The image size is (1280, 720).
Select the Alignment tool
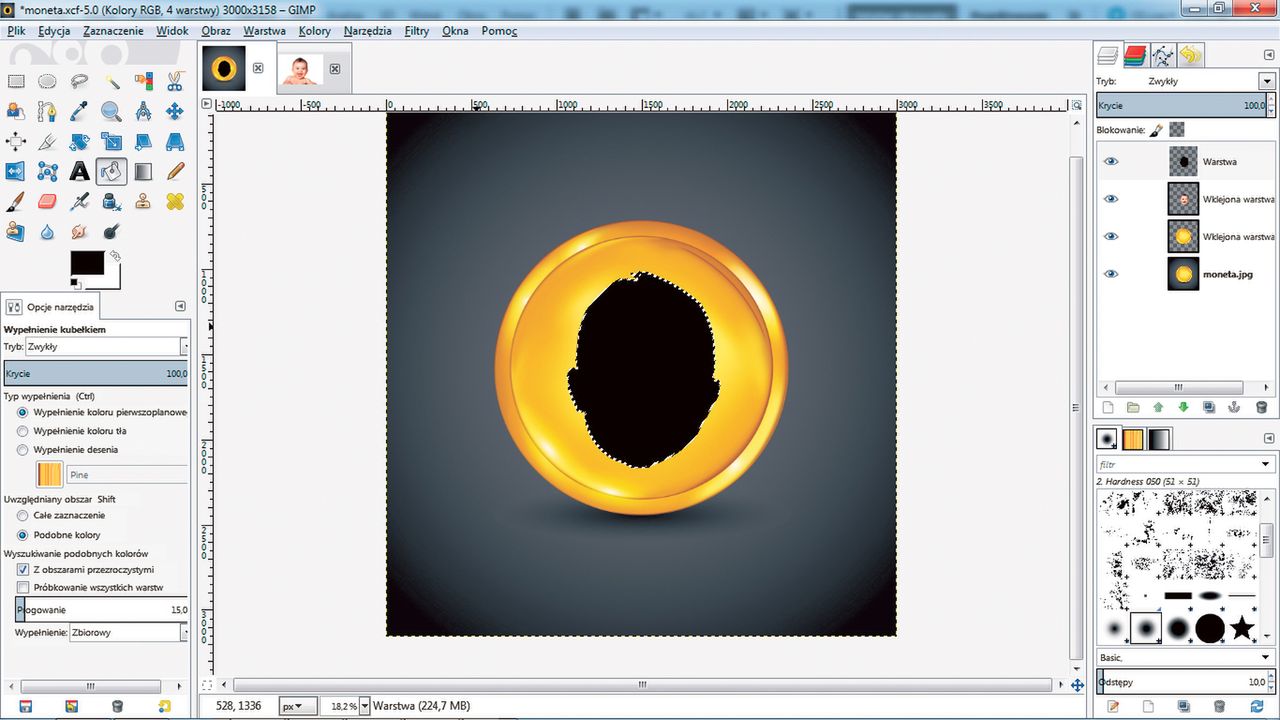click(x=16, y=141)
